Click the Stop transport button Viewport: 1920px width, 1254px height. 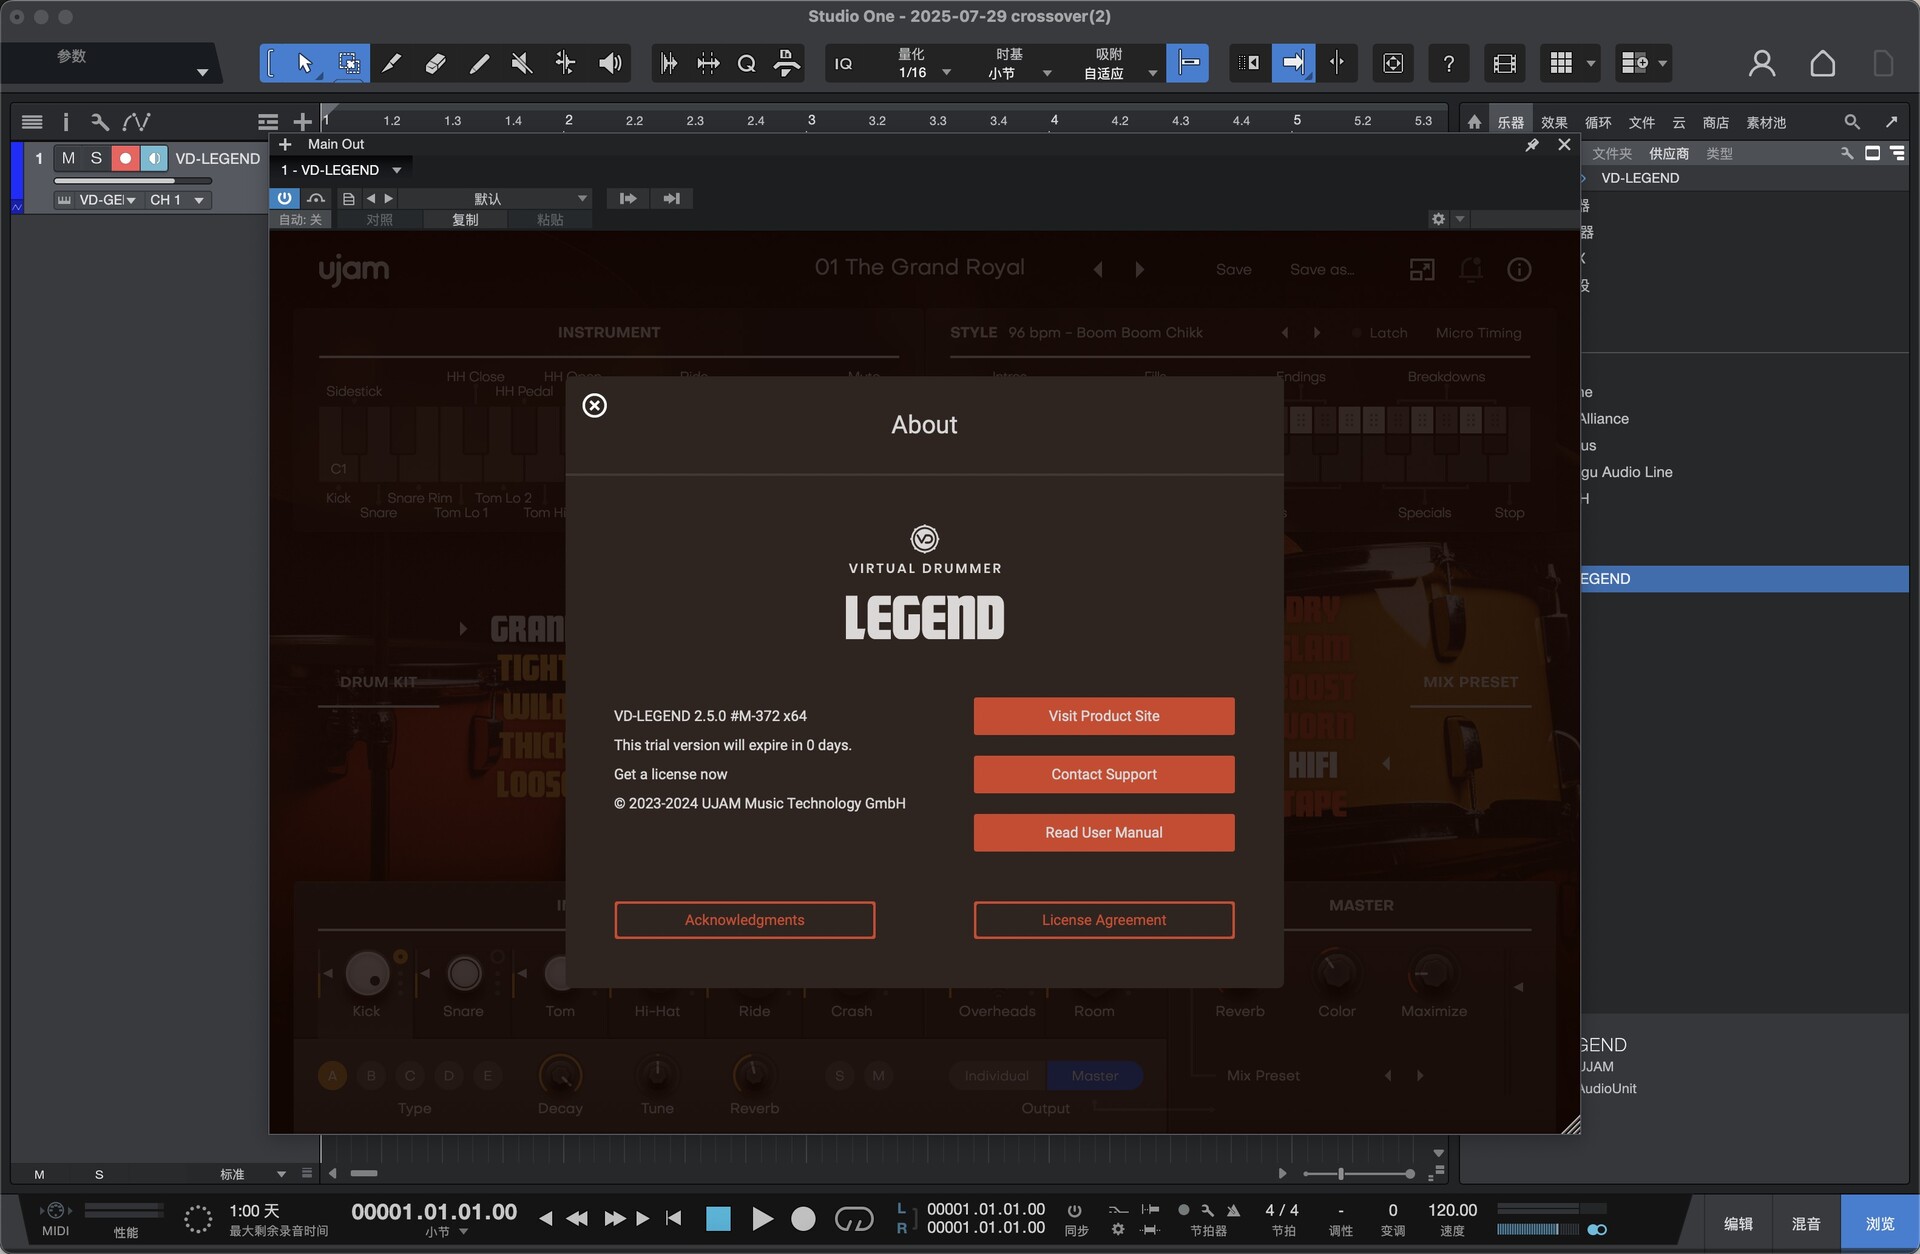718,1219
